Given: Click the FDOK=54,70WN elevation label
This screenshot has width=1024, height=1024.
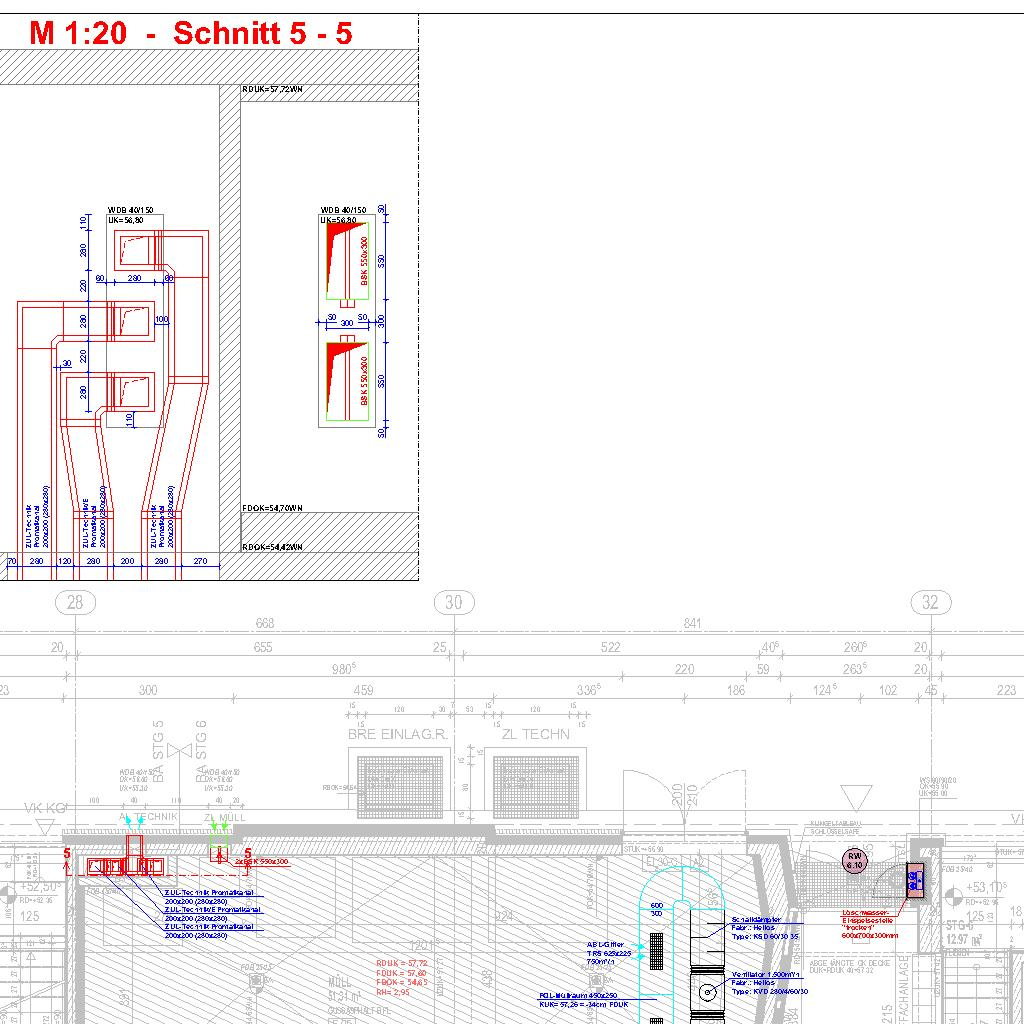Looking at the screenshot, I should [x=272, y=509].
